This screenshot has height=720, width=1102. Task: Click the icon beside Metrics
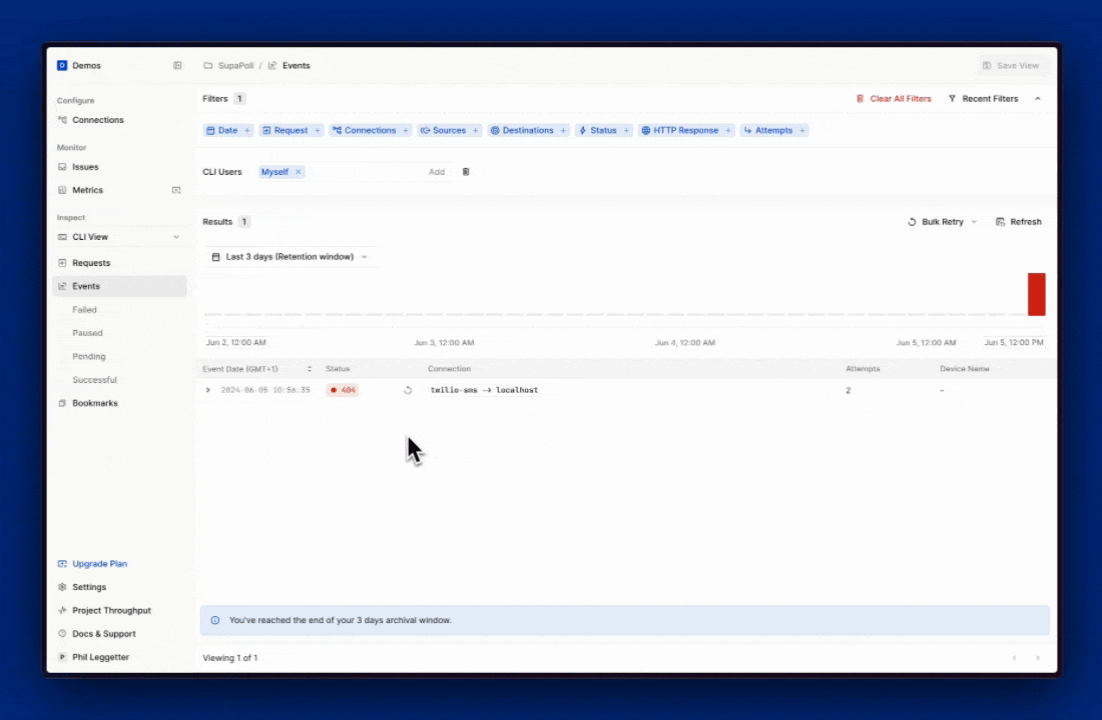point(176,191)
